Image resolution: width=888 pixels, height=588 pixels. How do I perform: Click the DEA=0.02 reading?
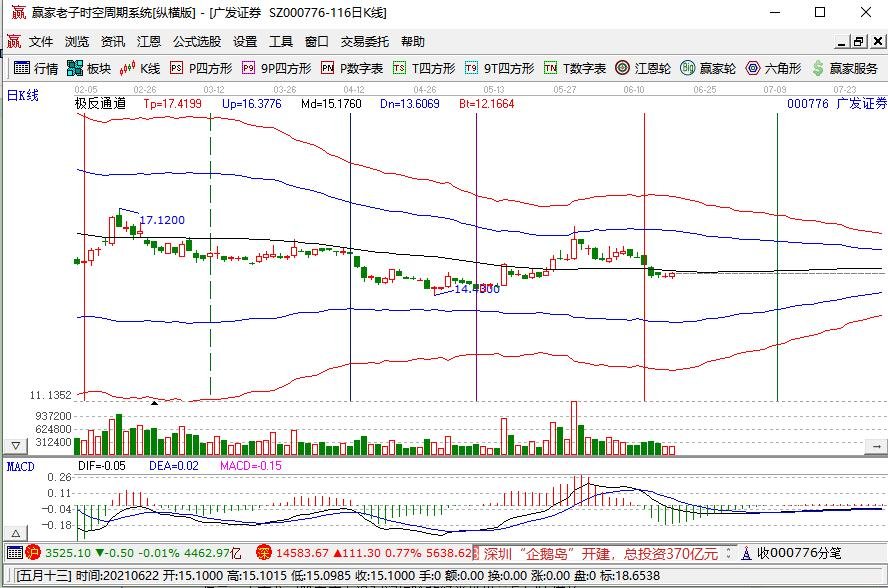(x=174, y=466)
